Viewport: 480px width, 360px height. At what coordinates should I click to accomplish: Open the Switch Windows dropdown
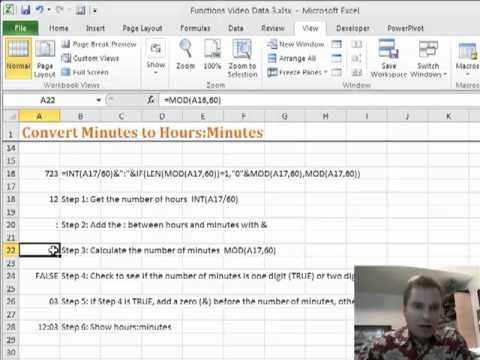428,58
